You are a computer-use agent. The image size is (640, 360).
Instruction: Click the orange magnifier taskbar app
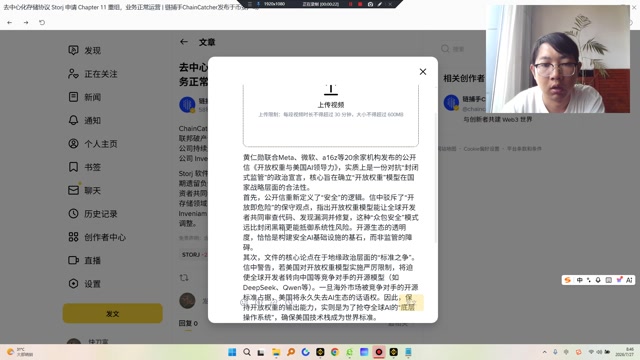[x=291, y=352]
